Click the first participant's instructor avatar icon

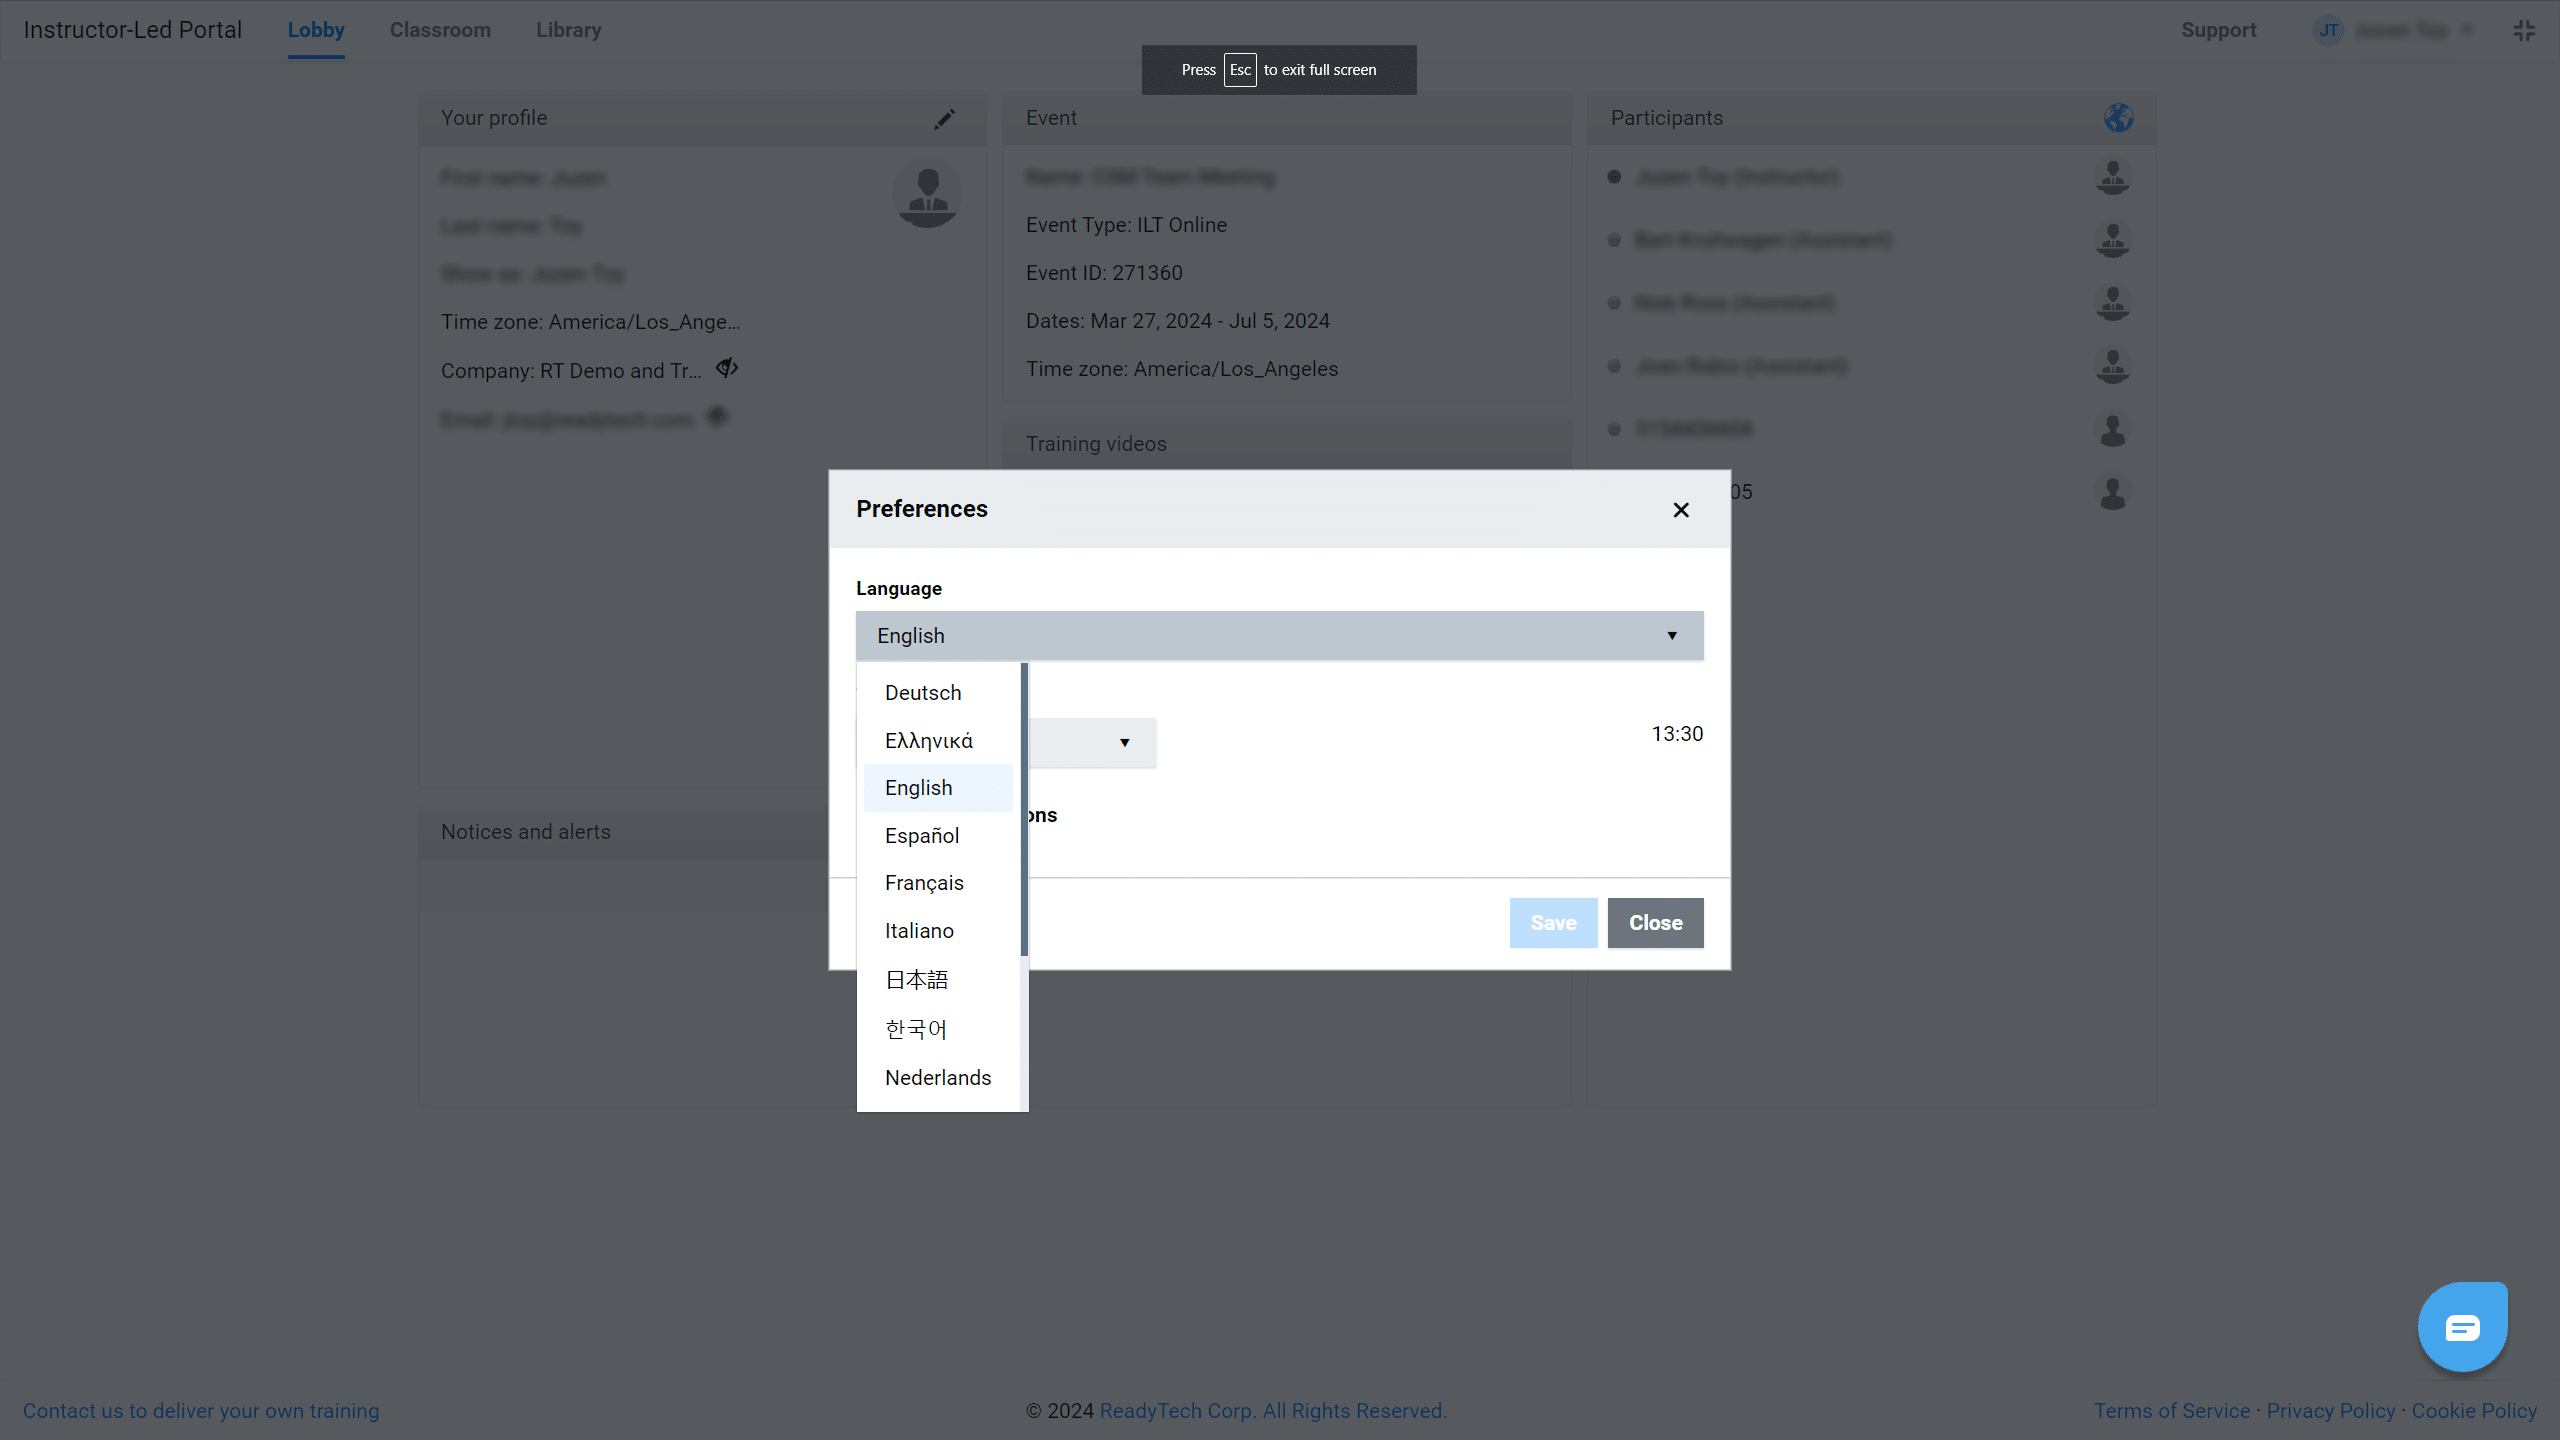[x=2112, y=177]
